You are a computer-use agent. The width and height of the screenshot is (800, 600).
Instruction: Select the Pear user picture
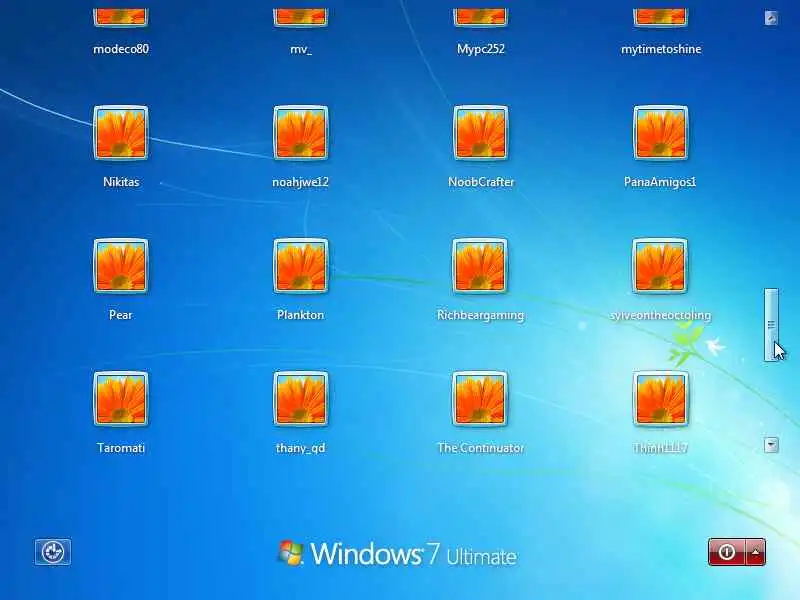tap(121, 266)
